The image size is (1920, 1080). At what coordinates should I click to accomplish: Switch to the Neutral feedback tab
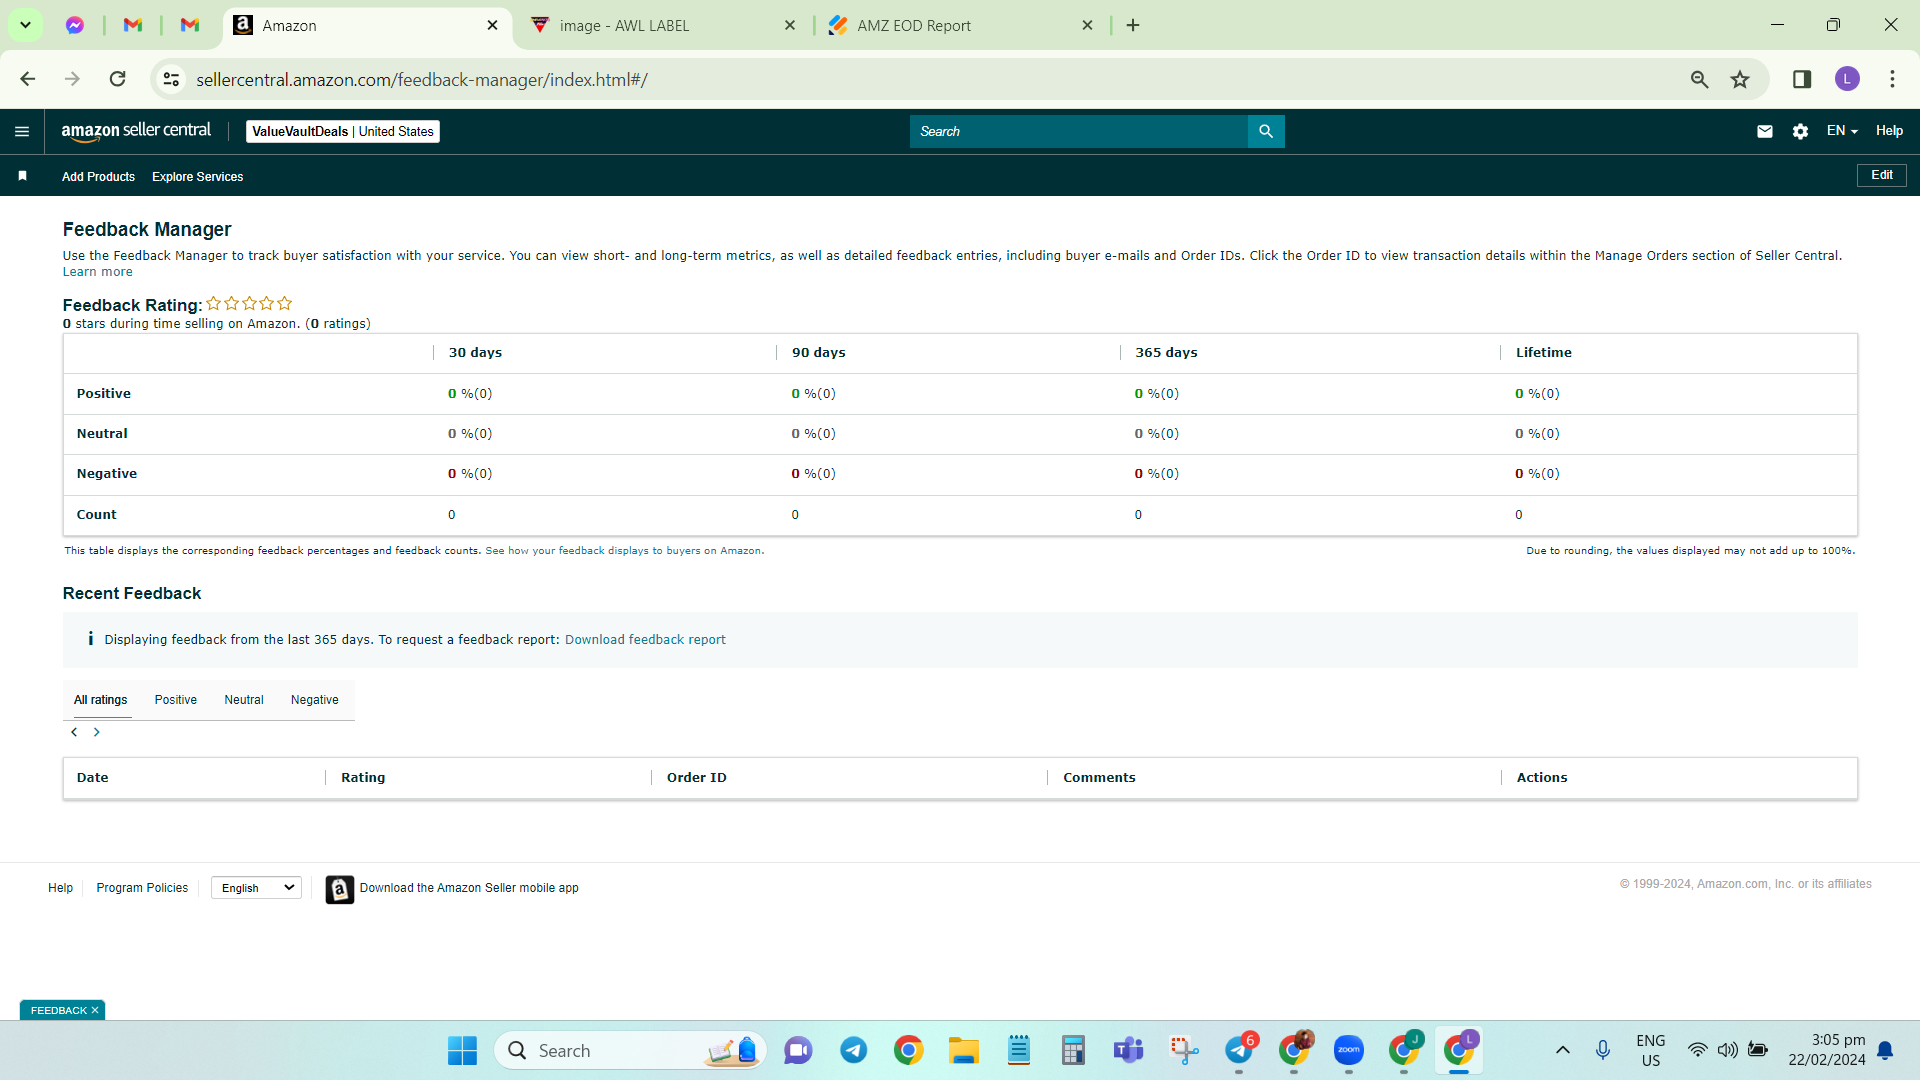pos(244,700)
